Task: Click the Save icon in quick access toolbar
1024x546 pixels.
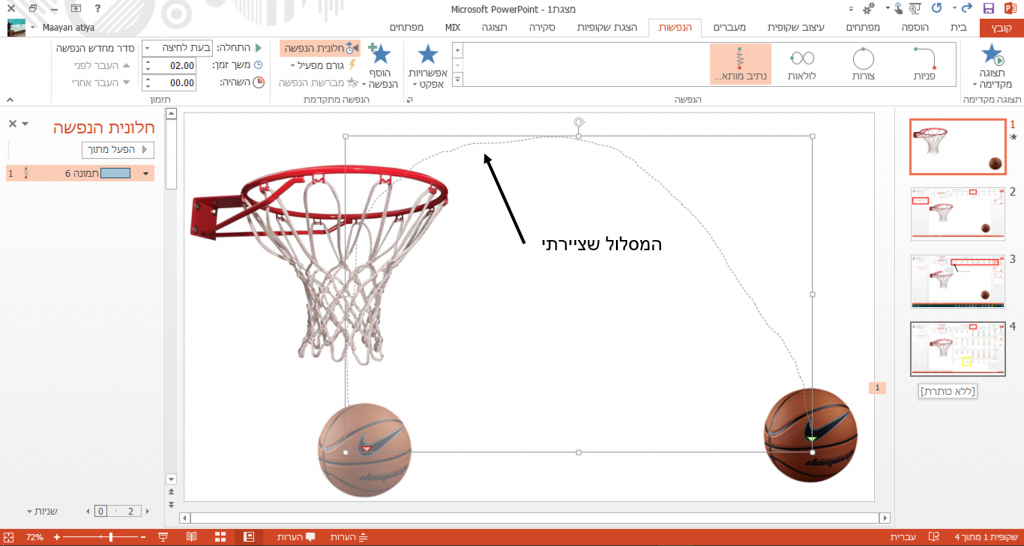Action: pos(989,8)
